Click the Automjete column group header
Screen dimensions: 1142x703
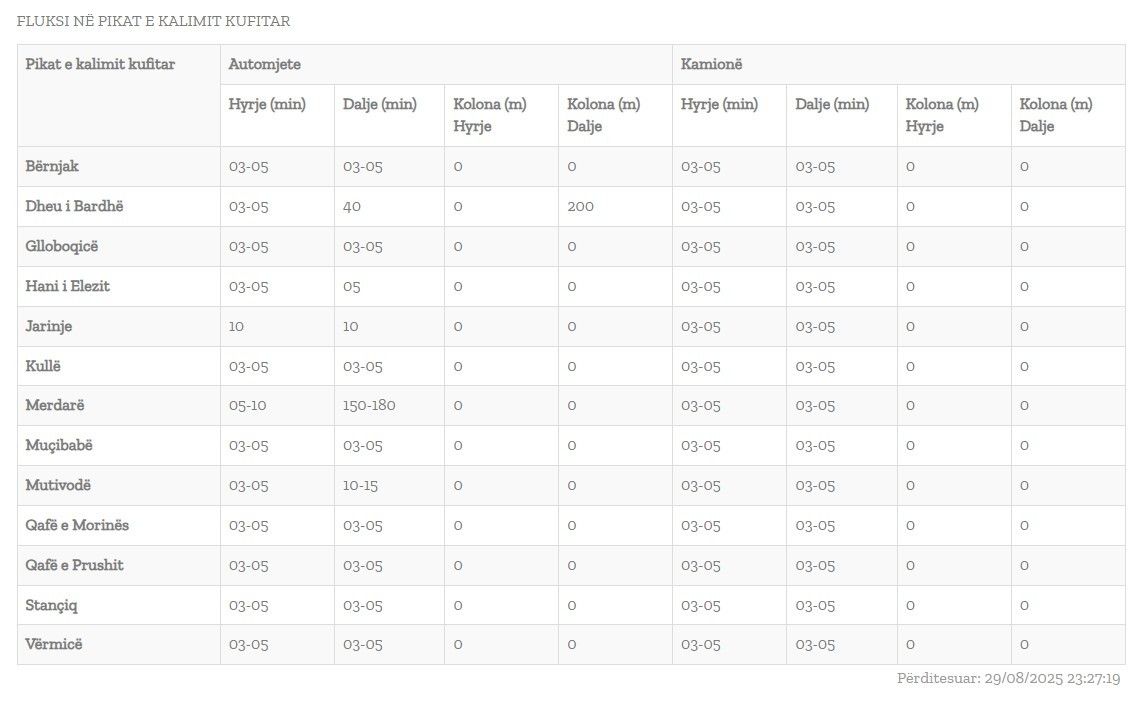[x=265, y=64]
